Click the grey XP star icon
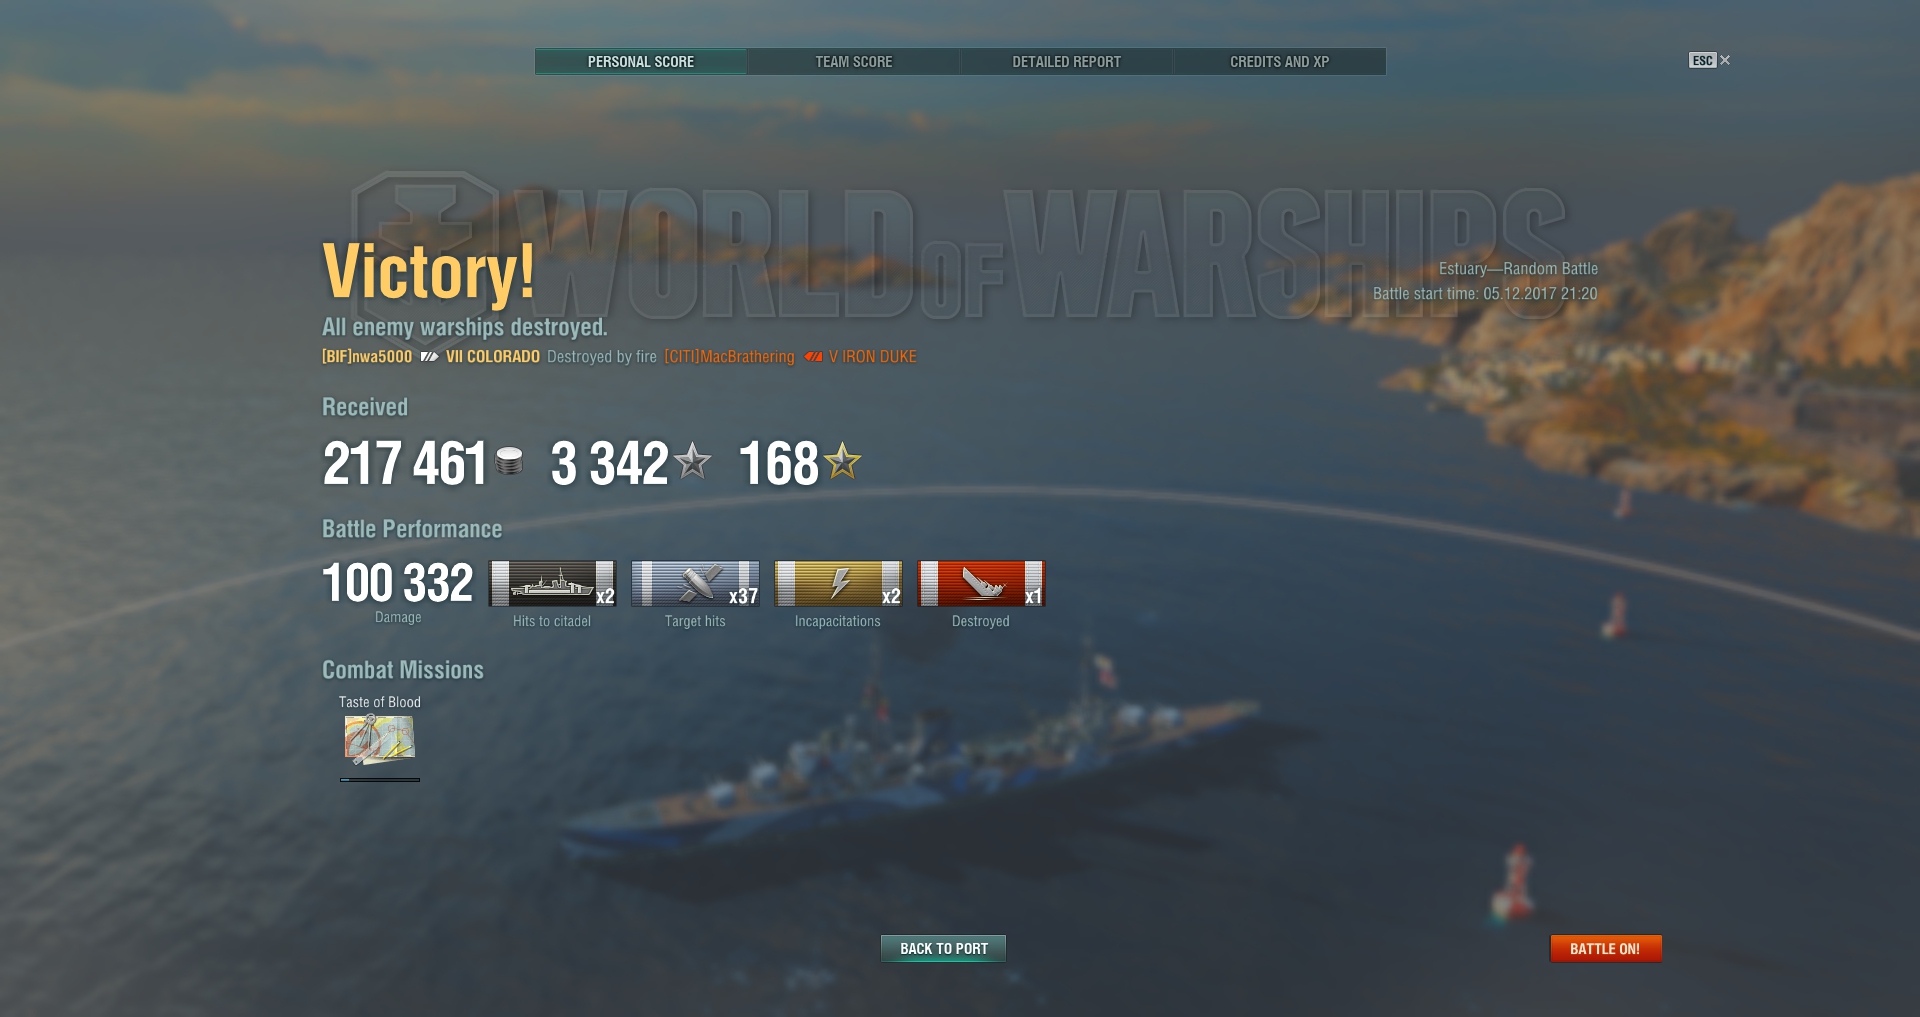Screen dimensions: 1920x1017 pyautogui.click(x=692, y=461)
